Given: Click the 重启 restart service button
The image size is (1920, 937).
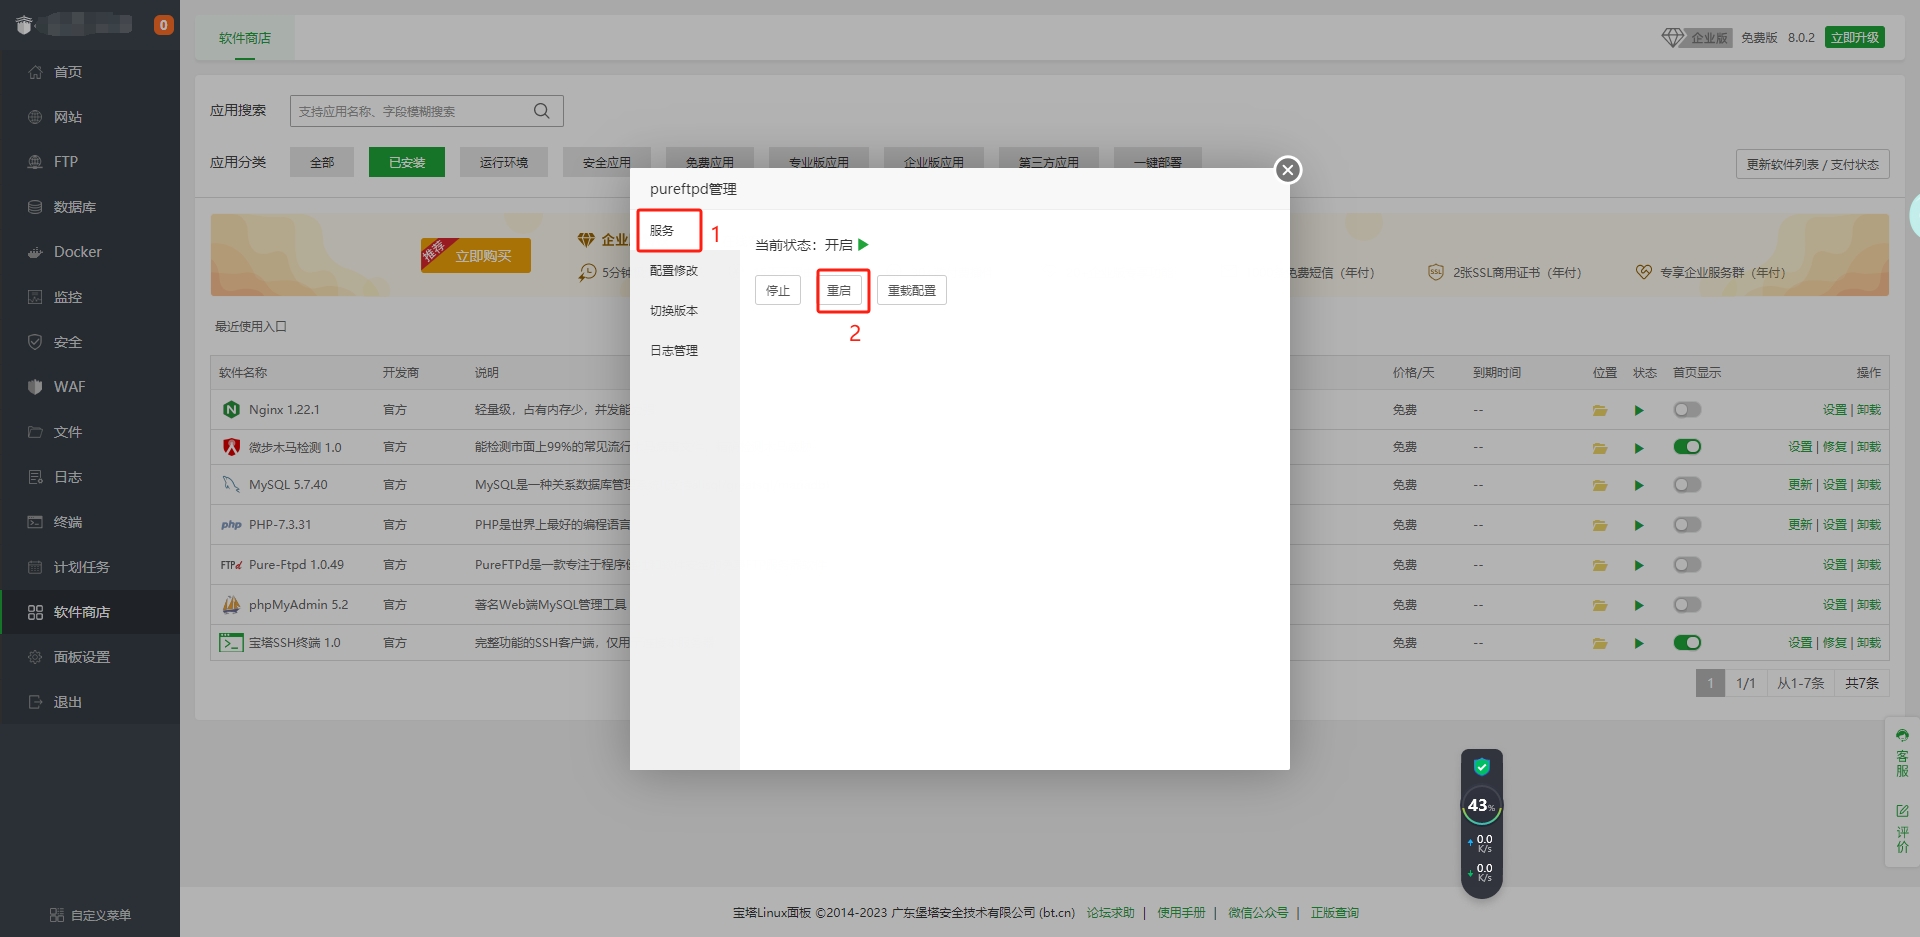Looking at the screenshot, I should pos(839,291).
